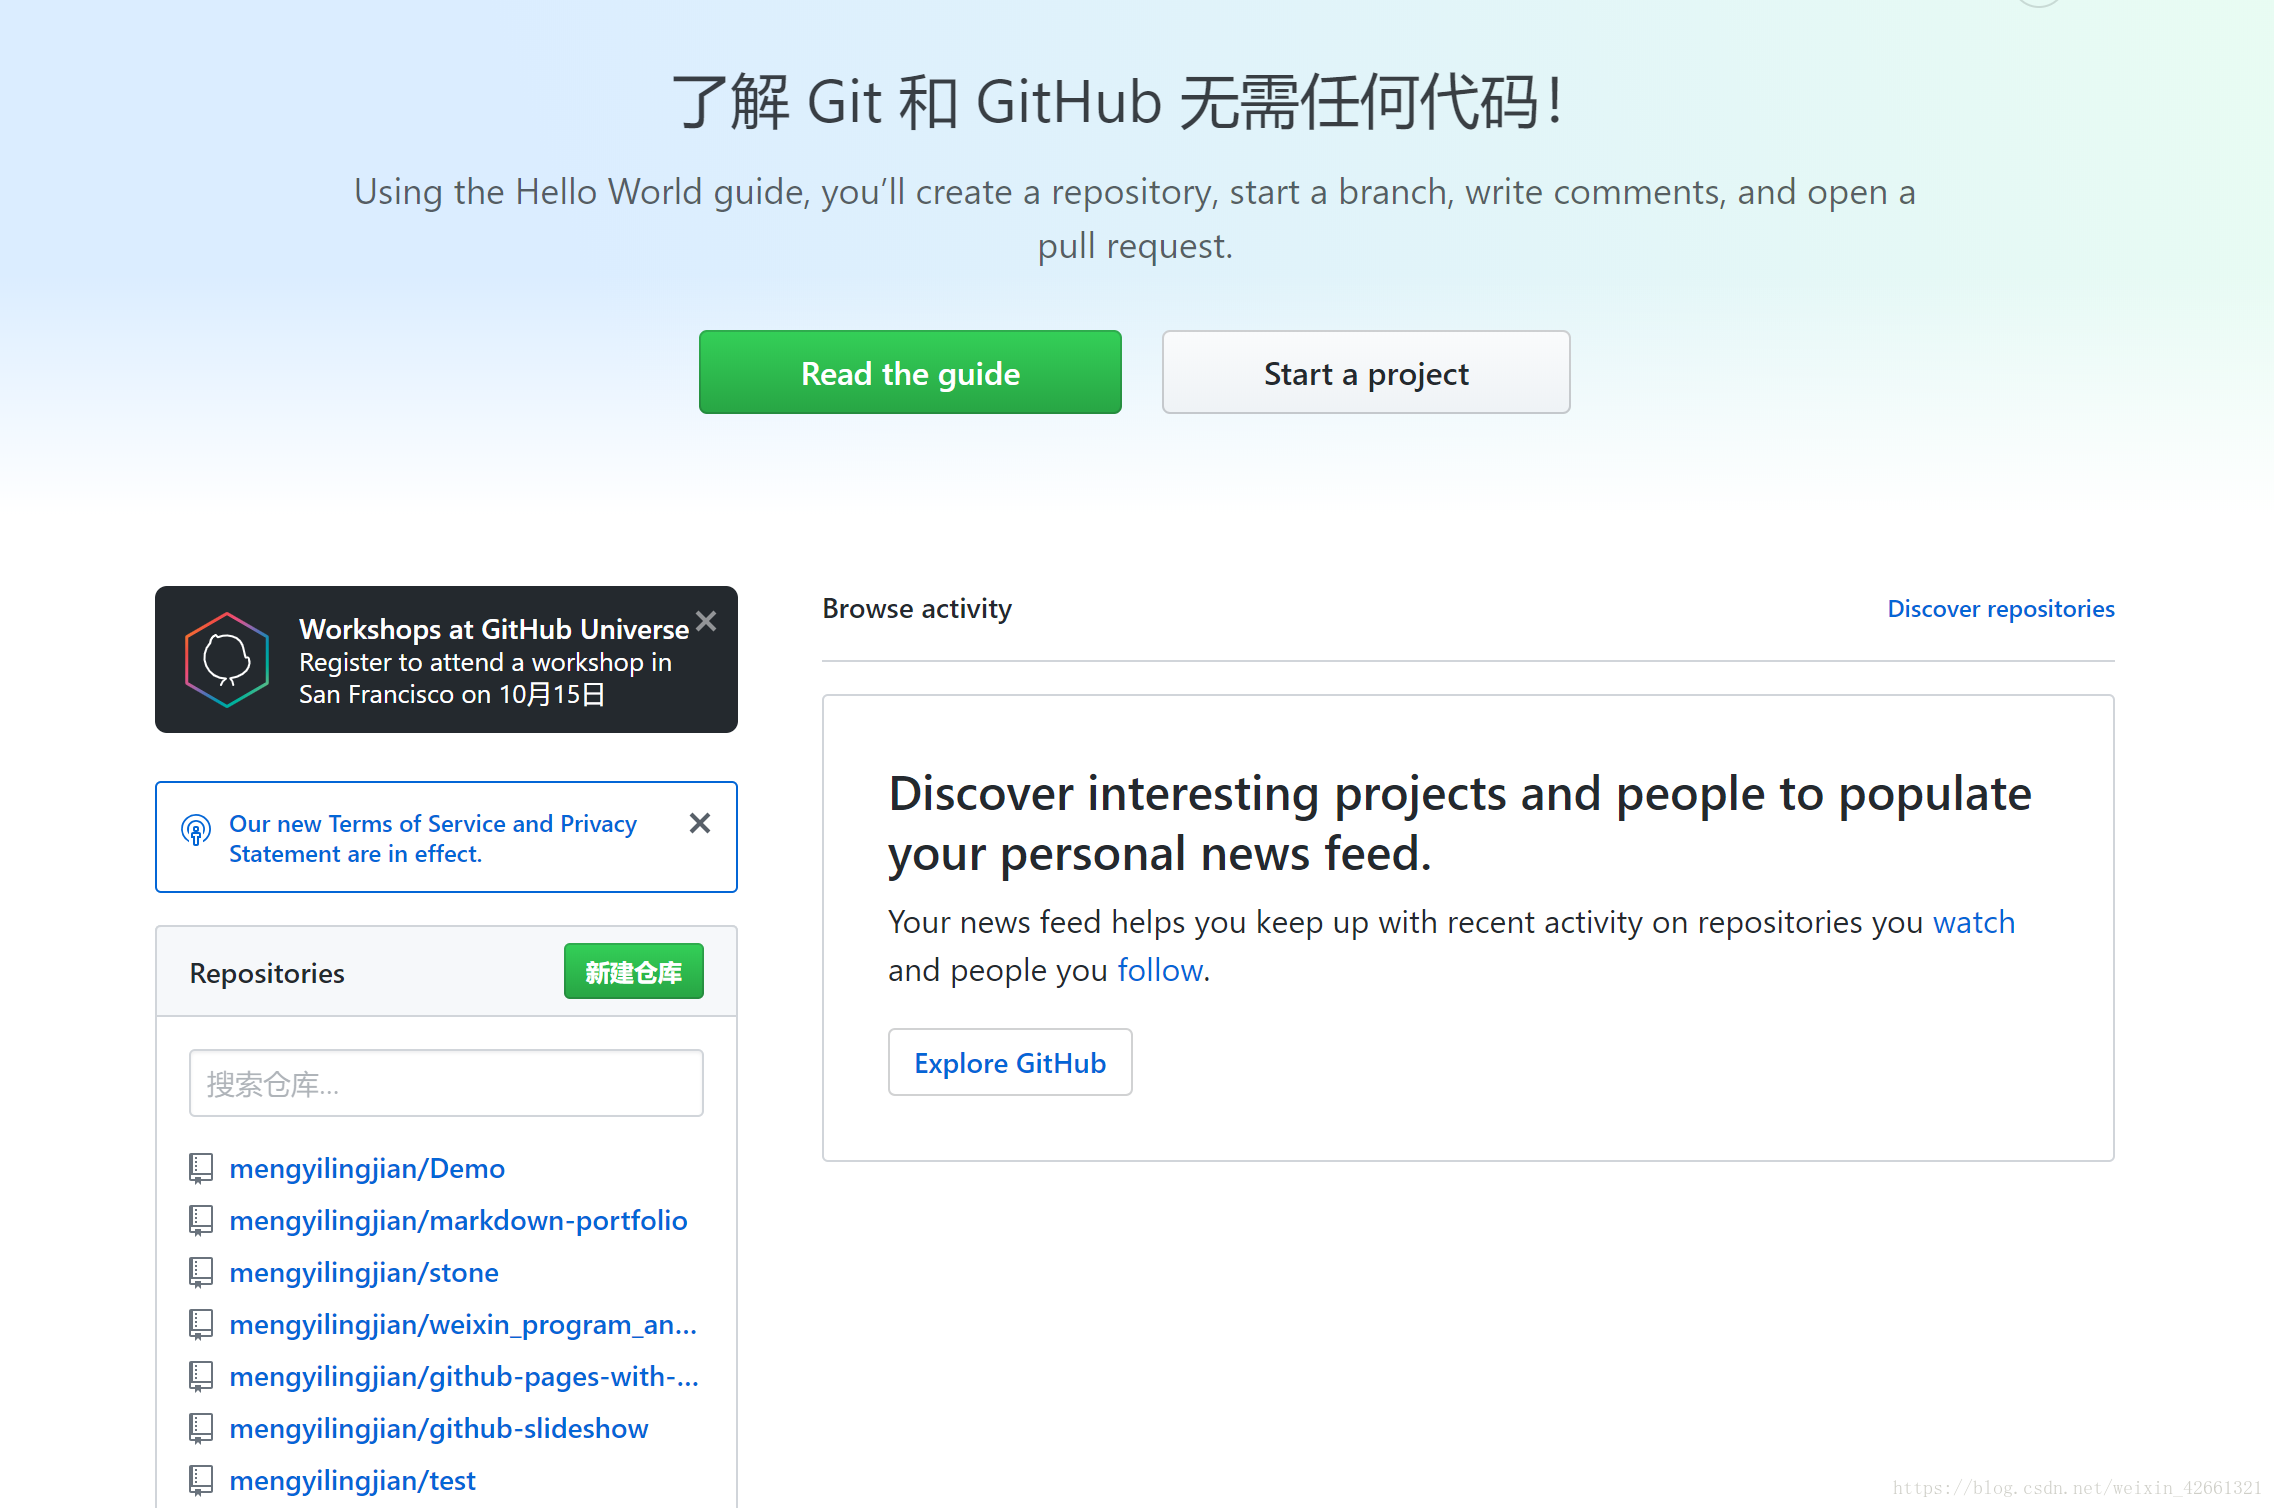The height and width of the screenshot is (1508, 2274).
Task: Open the Terms of Service and Privacy link
Action: coord(432,838)
